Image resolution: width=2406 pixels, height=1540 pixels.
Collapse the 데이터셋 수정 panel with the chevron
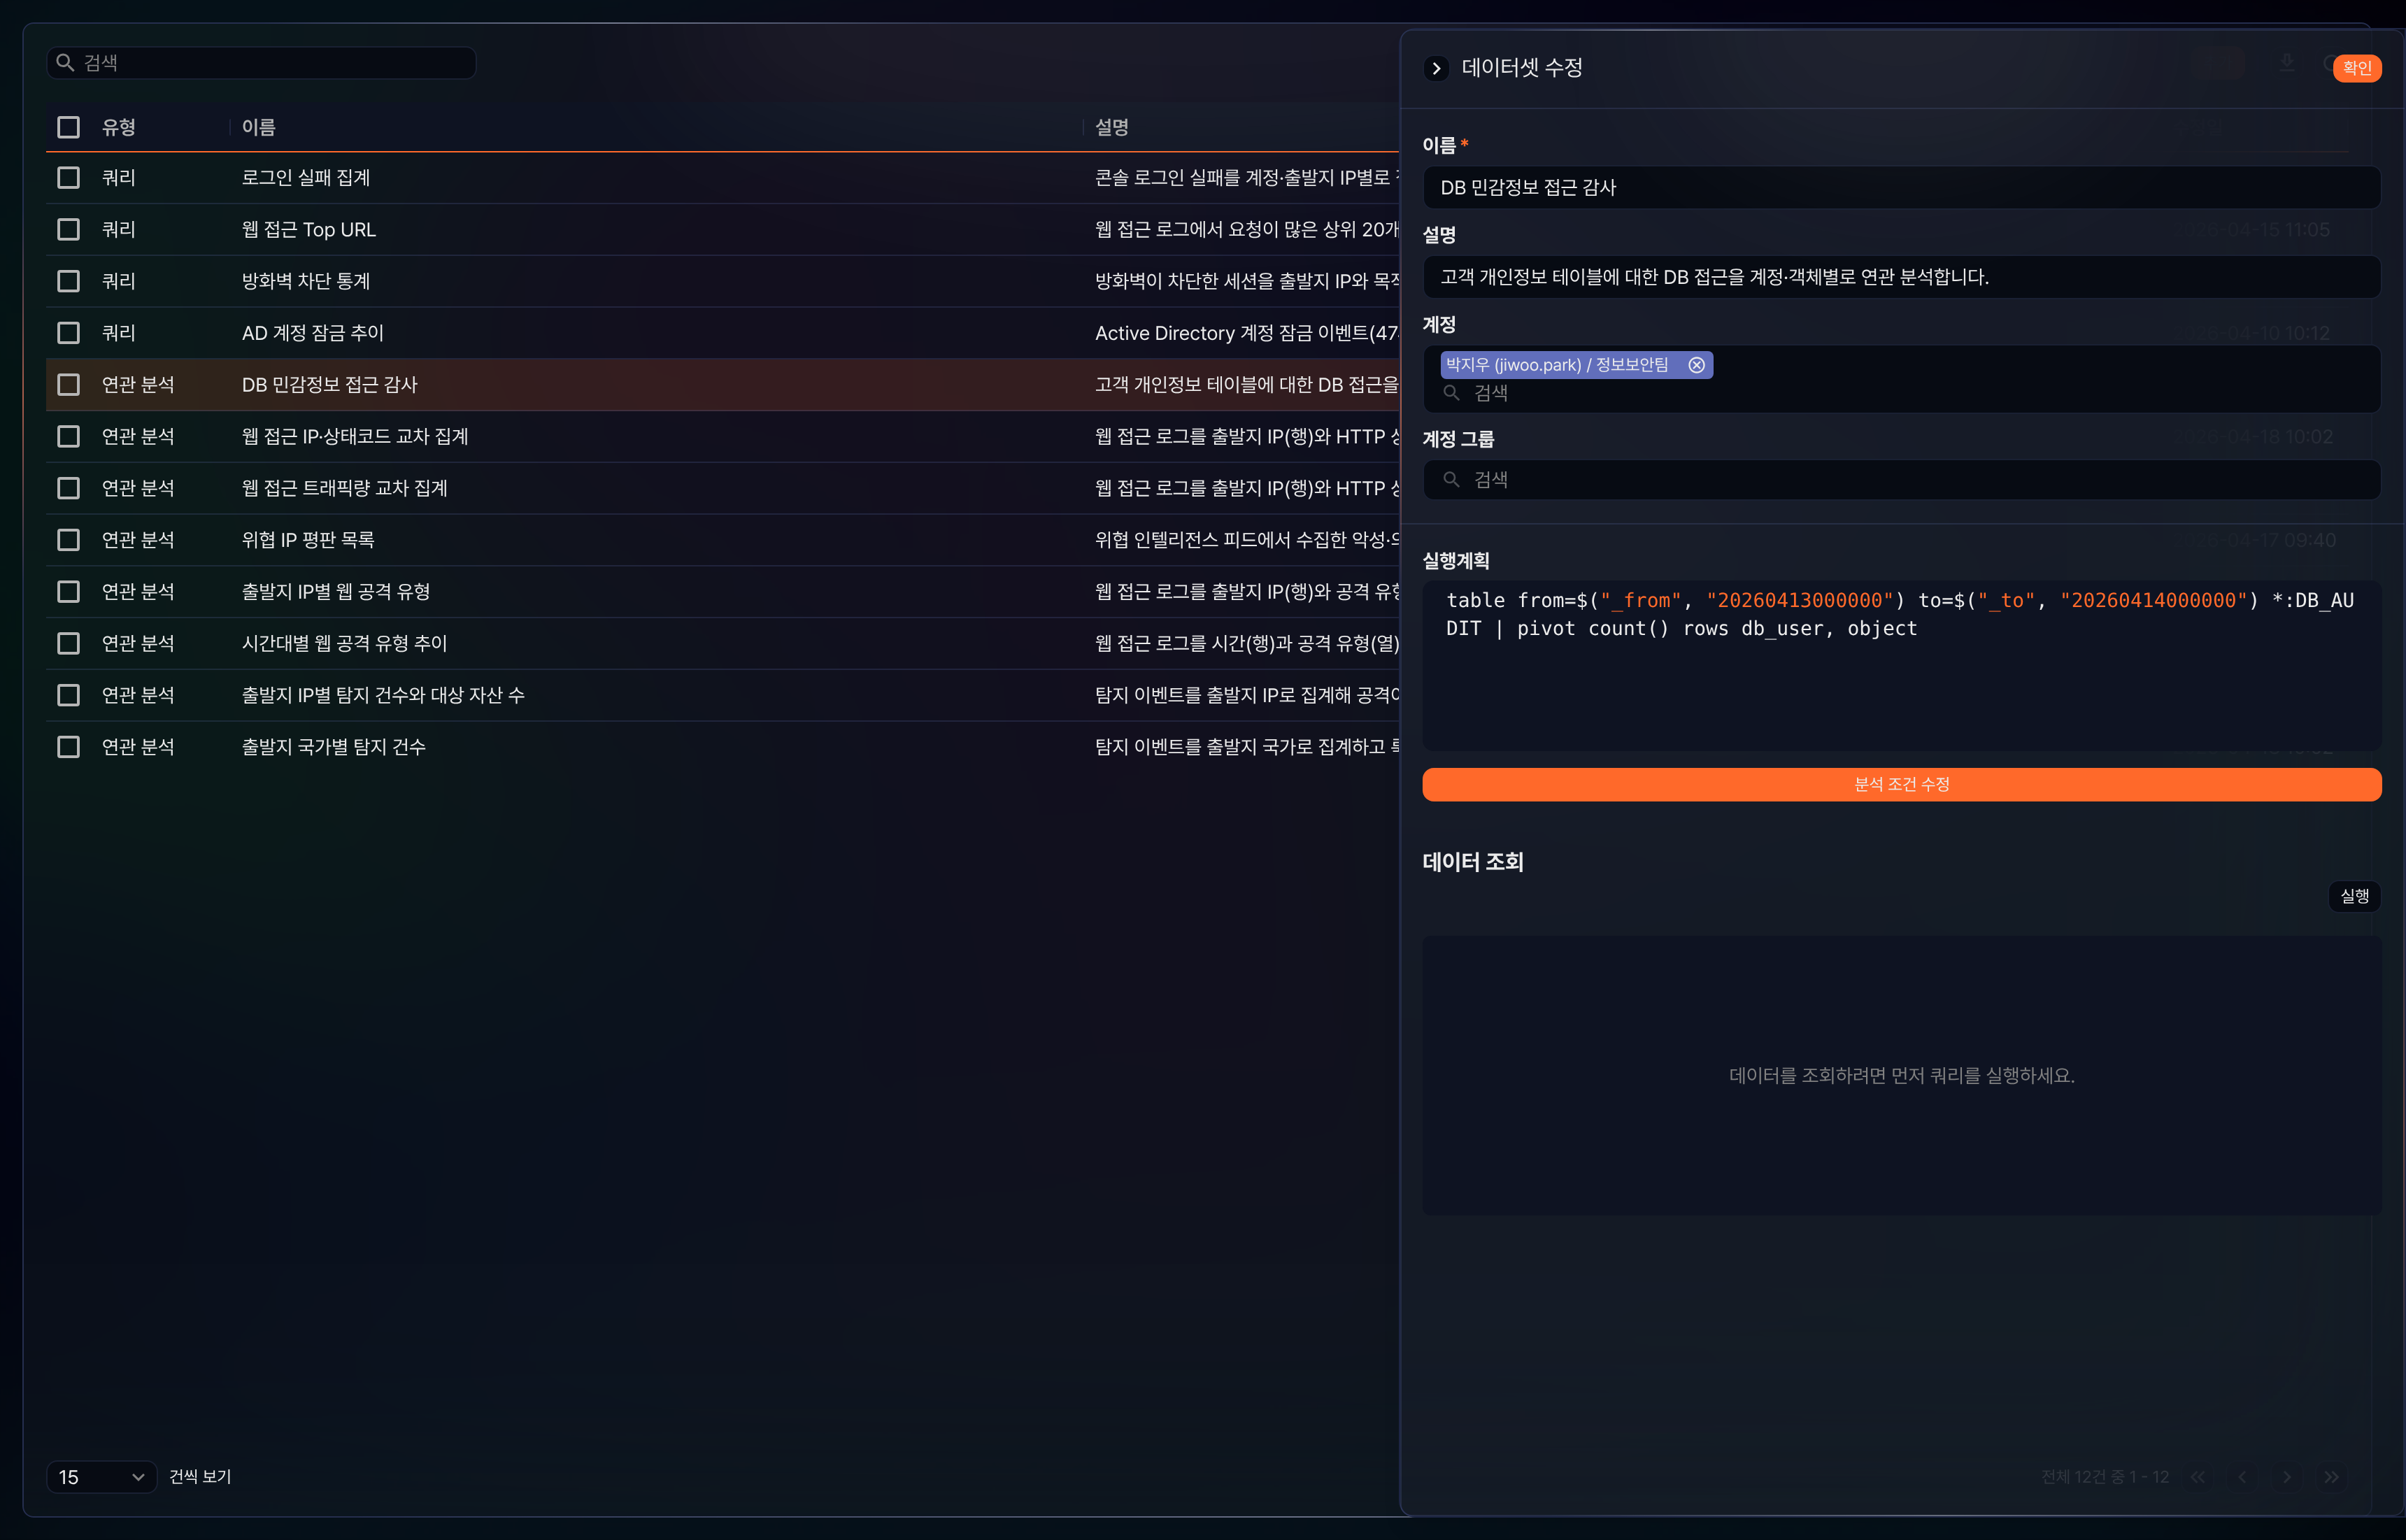click(1436, 68)
